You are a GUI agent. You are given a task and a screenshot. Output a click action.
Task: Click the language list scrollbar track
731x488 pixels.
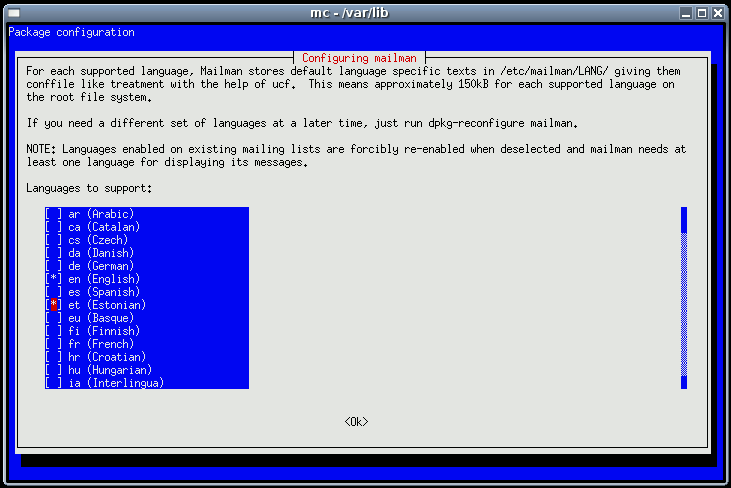[x=684, y=298]
